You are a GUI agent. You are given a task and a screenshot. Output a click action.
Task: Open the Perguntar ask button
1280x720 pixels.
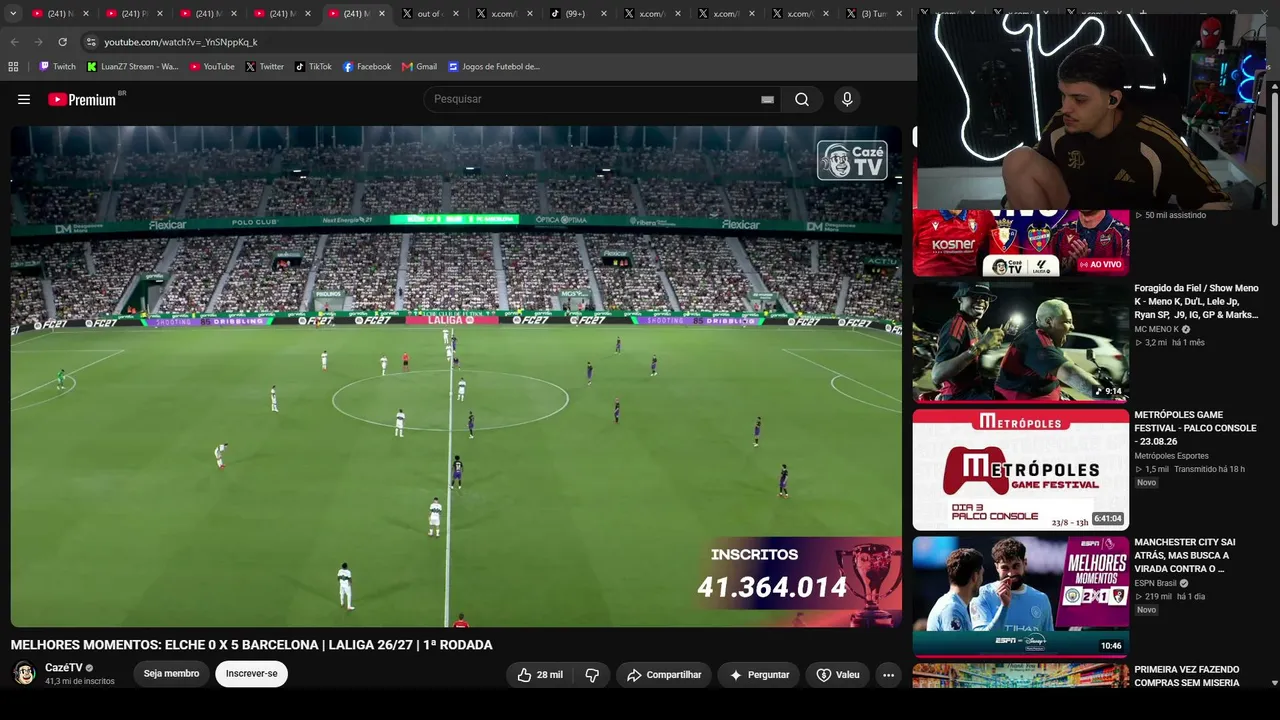(x=759, y=675)
